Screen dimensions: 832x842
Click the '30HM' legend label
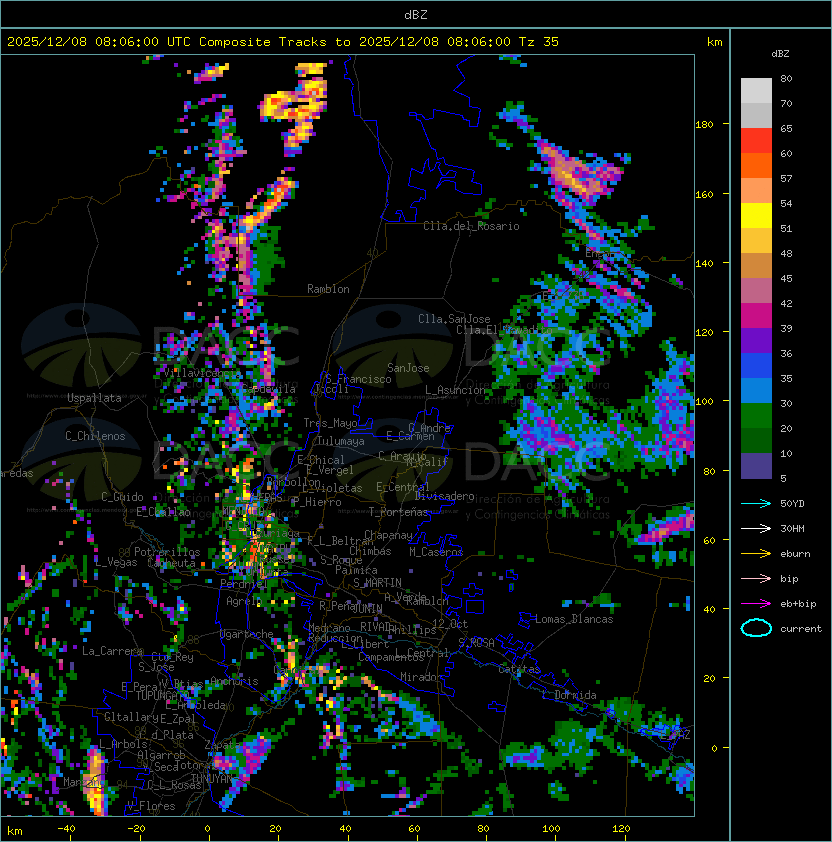792,528
